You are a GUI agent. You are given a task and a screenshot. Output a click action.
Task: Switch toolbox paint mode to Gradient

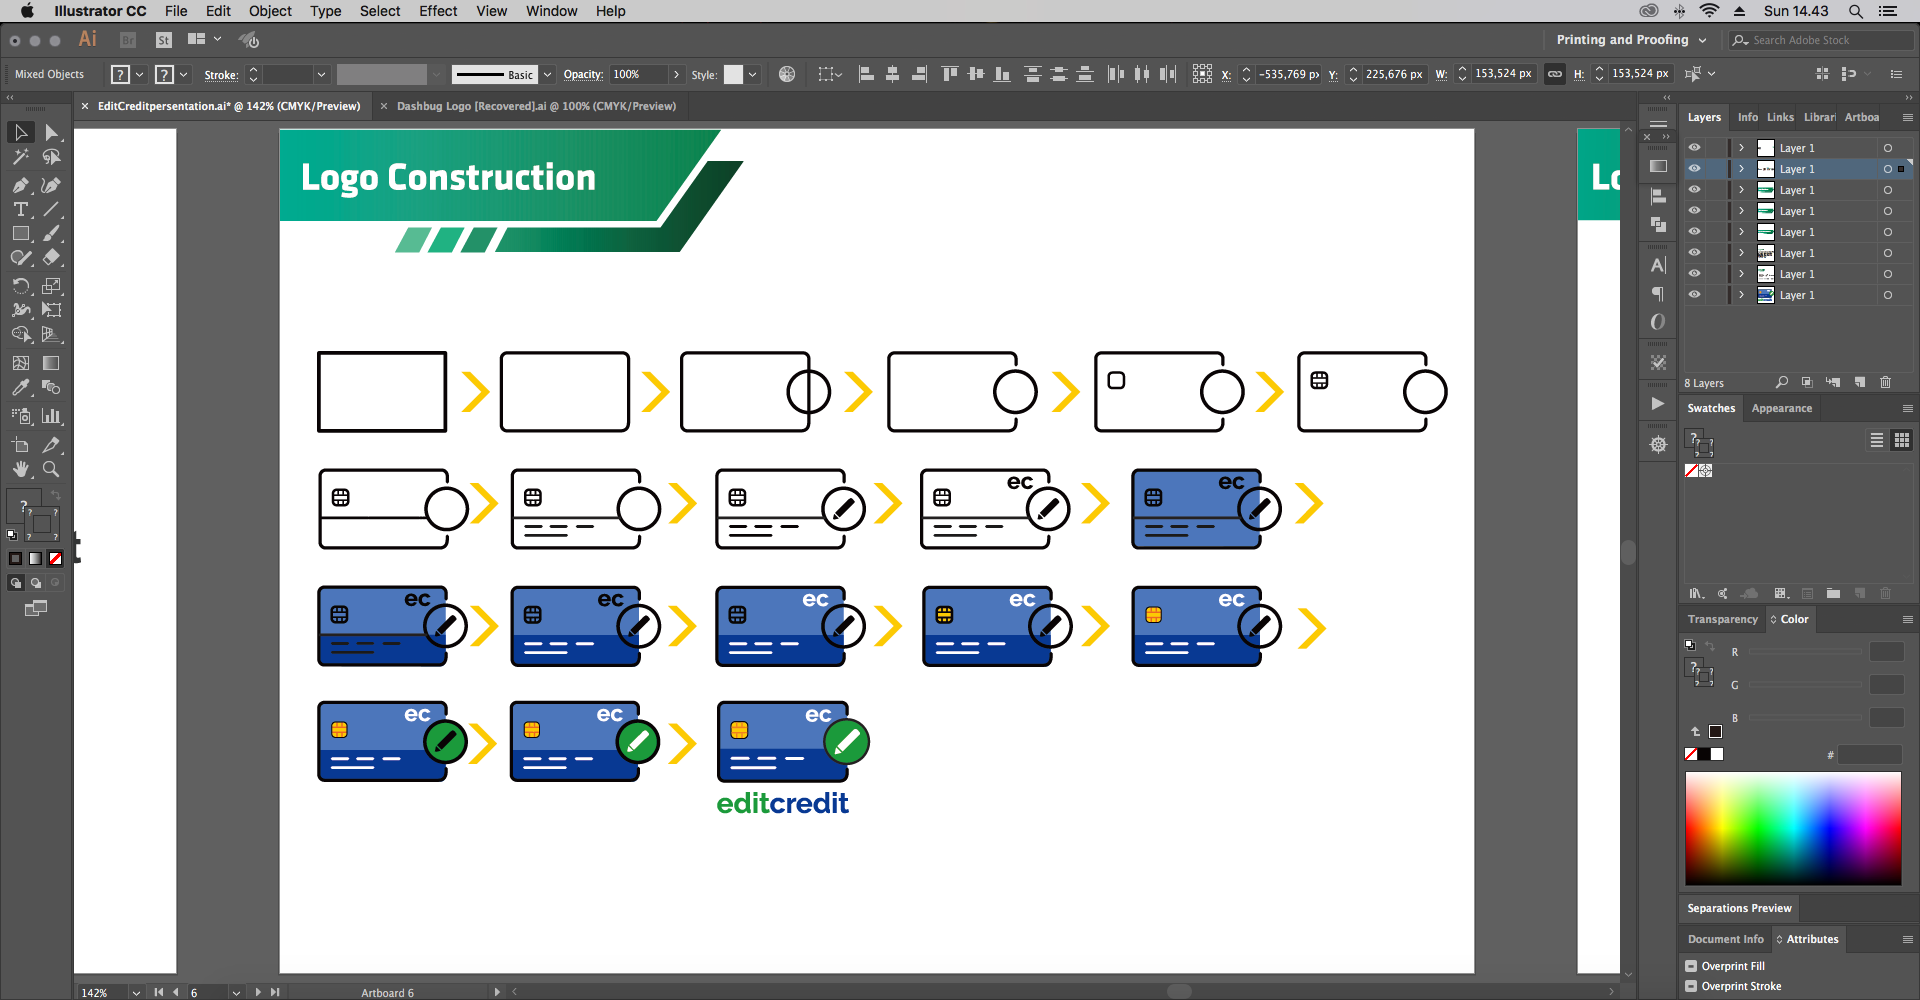point(35,558)
